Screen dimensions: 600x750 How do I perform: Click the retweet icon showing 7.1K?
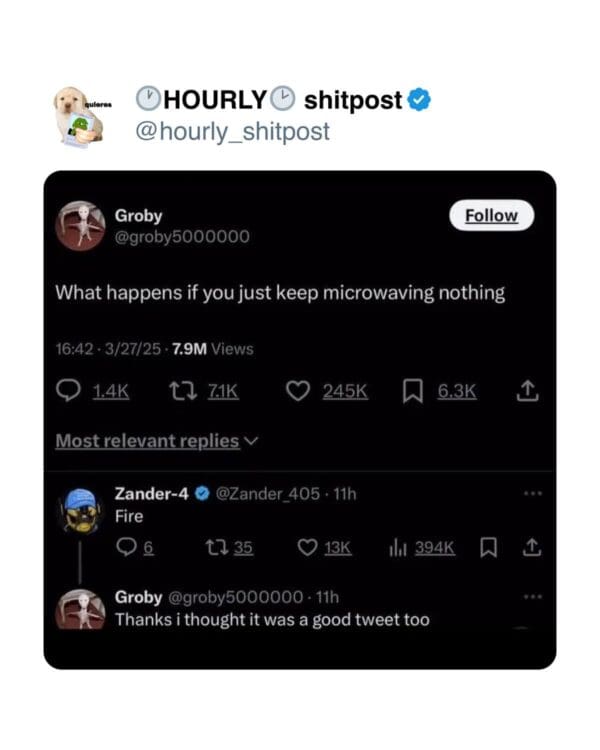point(184,393)
